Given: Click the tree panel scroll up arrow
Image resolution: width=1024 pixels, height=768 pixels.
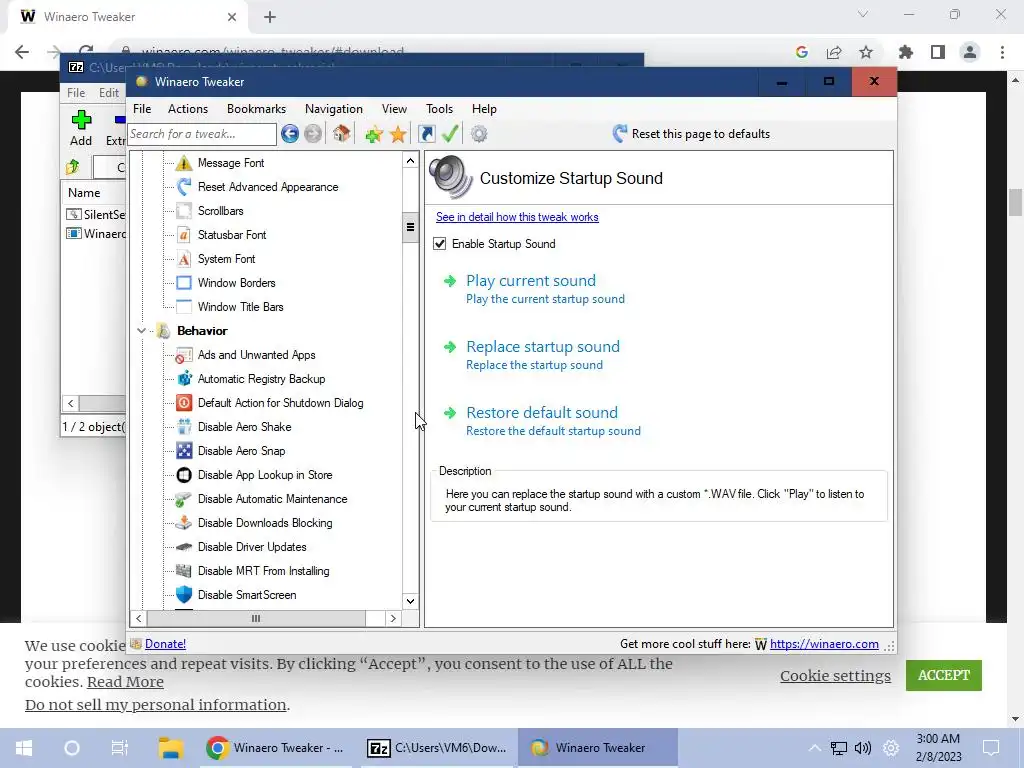Looking at the screenshot, I should pos(410,161).
